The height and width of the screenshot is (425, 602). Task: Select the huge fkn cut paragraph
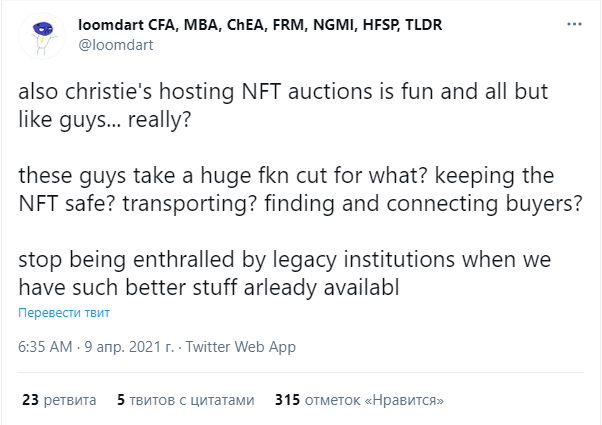coord(300,189)
